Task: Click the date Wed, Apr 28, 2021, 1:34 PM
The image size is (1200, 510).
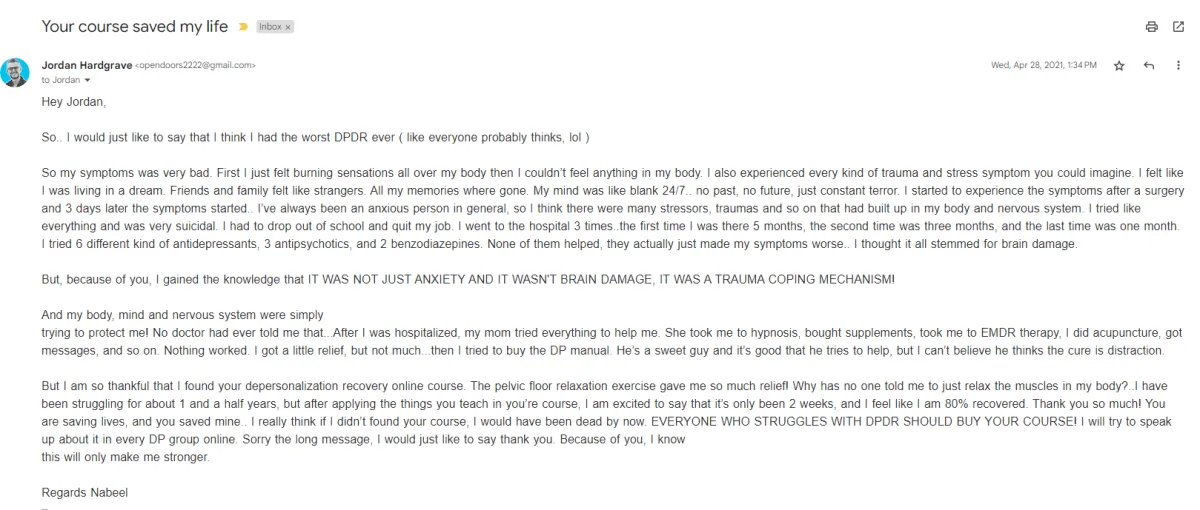Action: 1044,65
